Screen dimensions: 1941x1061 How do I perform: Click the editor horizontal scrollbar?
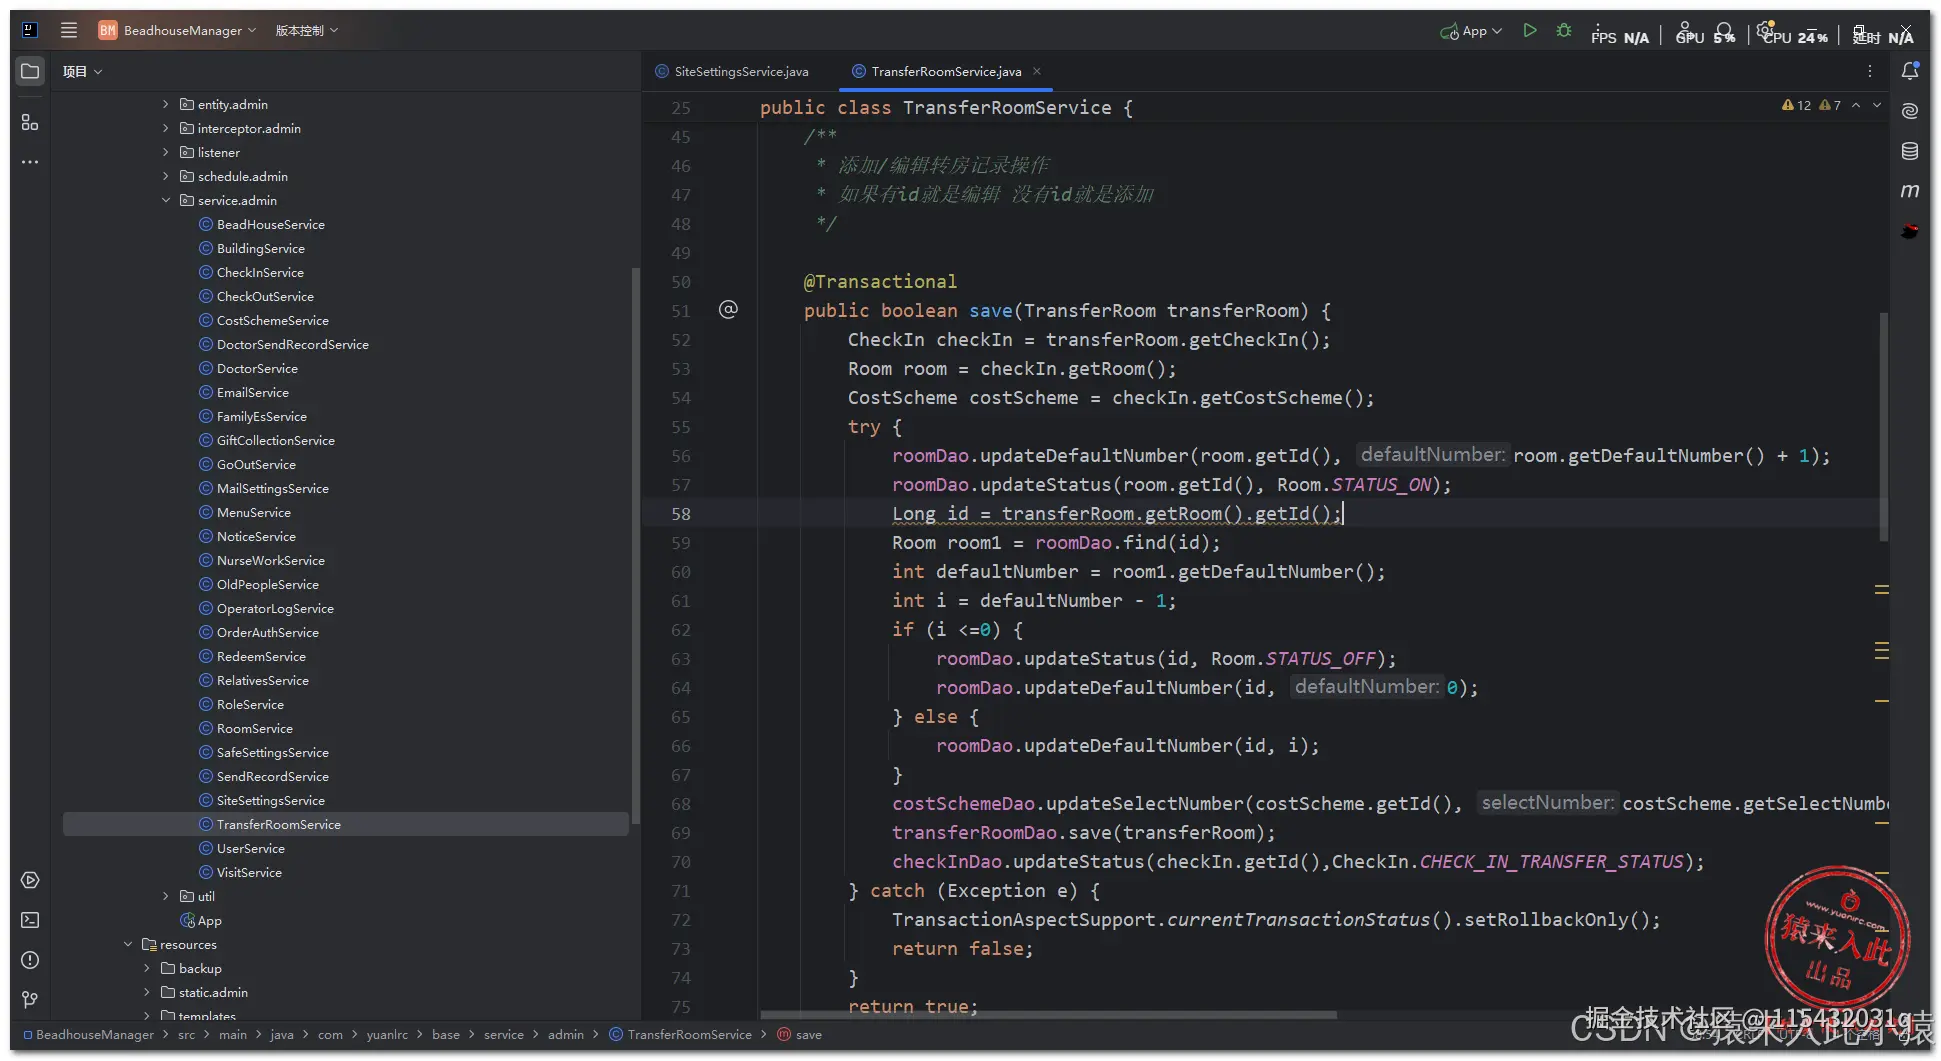[1048, 1014]
